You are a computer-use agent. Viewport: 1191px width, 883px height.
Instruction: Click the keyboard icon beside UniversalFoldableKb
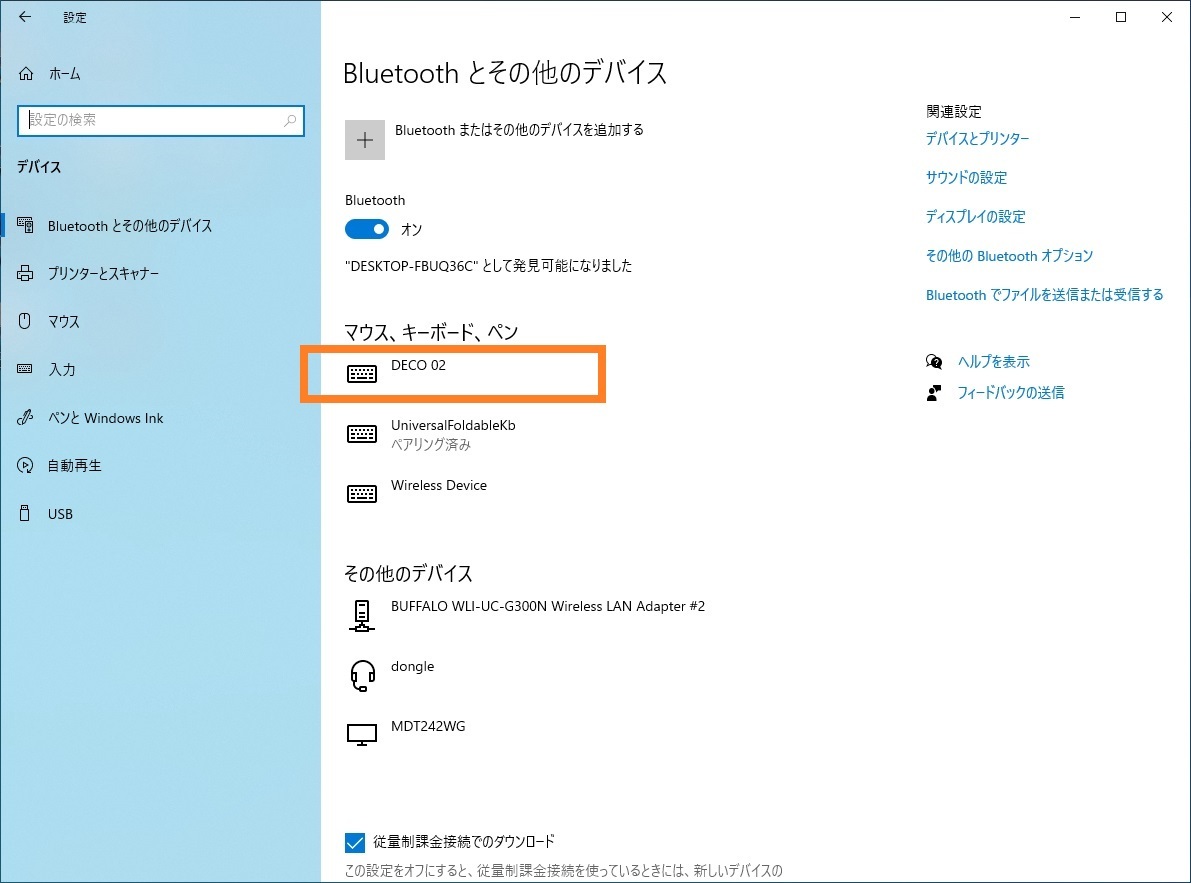click(x=362, y=434)
